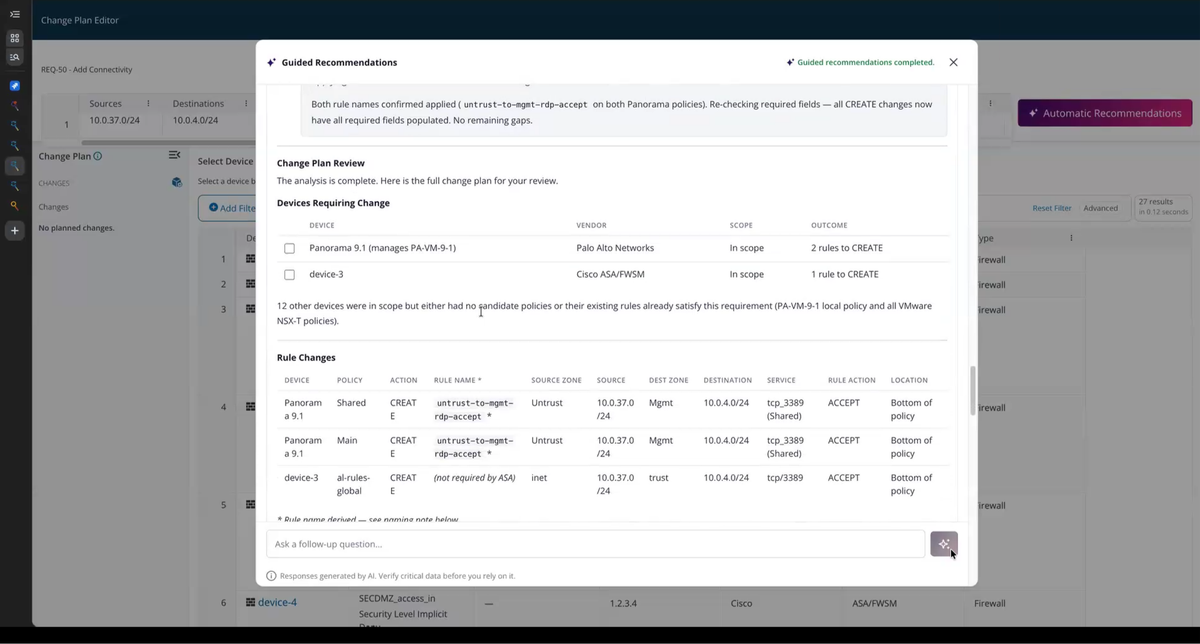1200x644 pixels.
Task: Click the 'tcp/3389' service cell
Action: [x=785, y=478]
